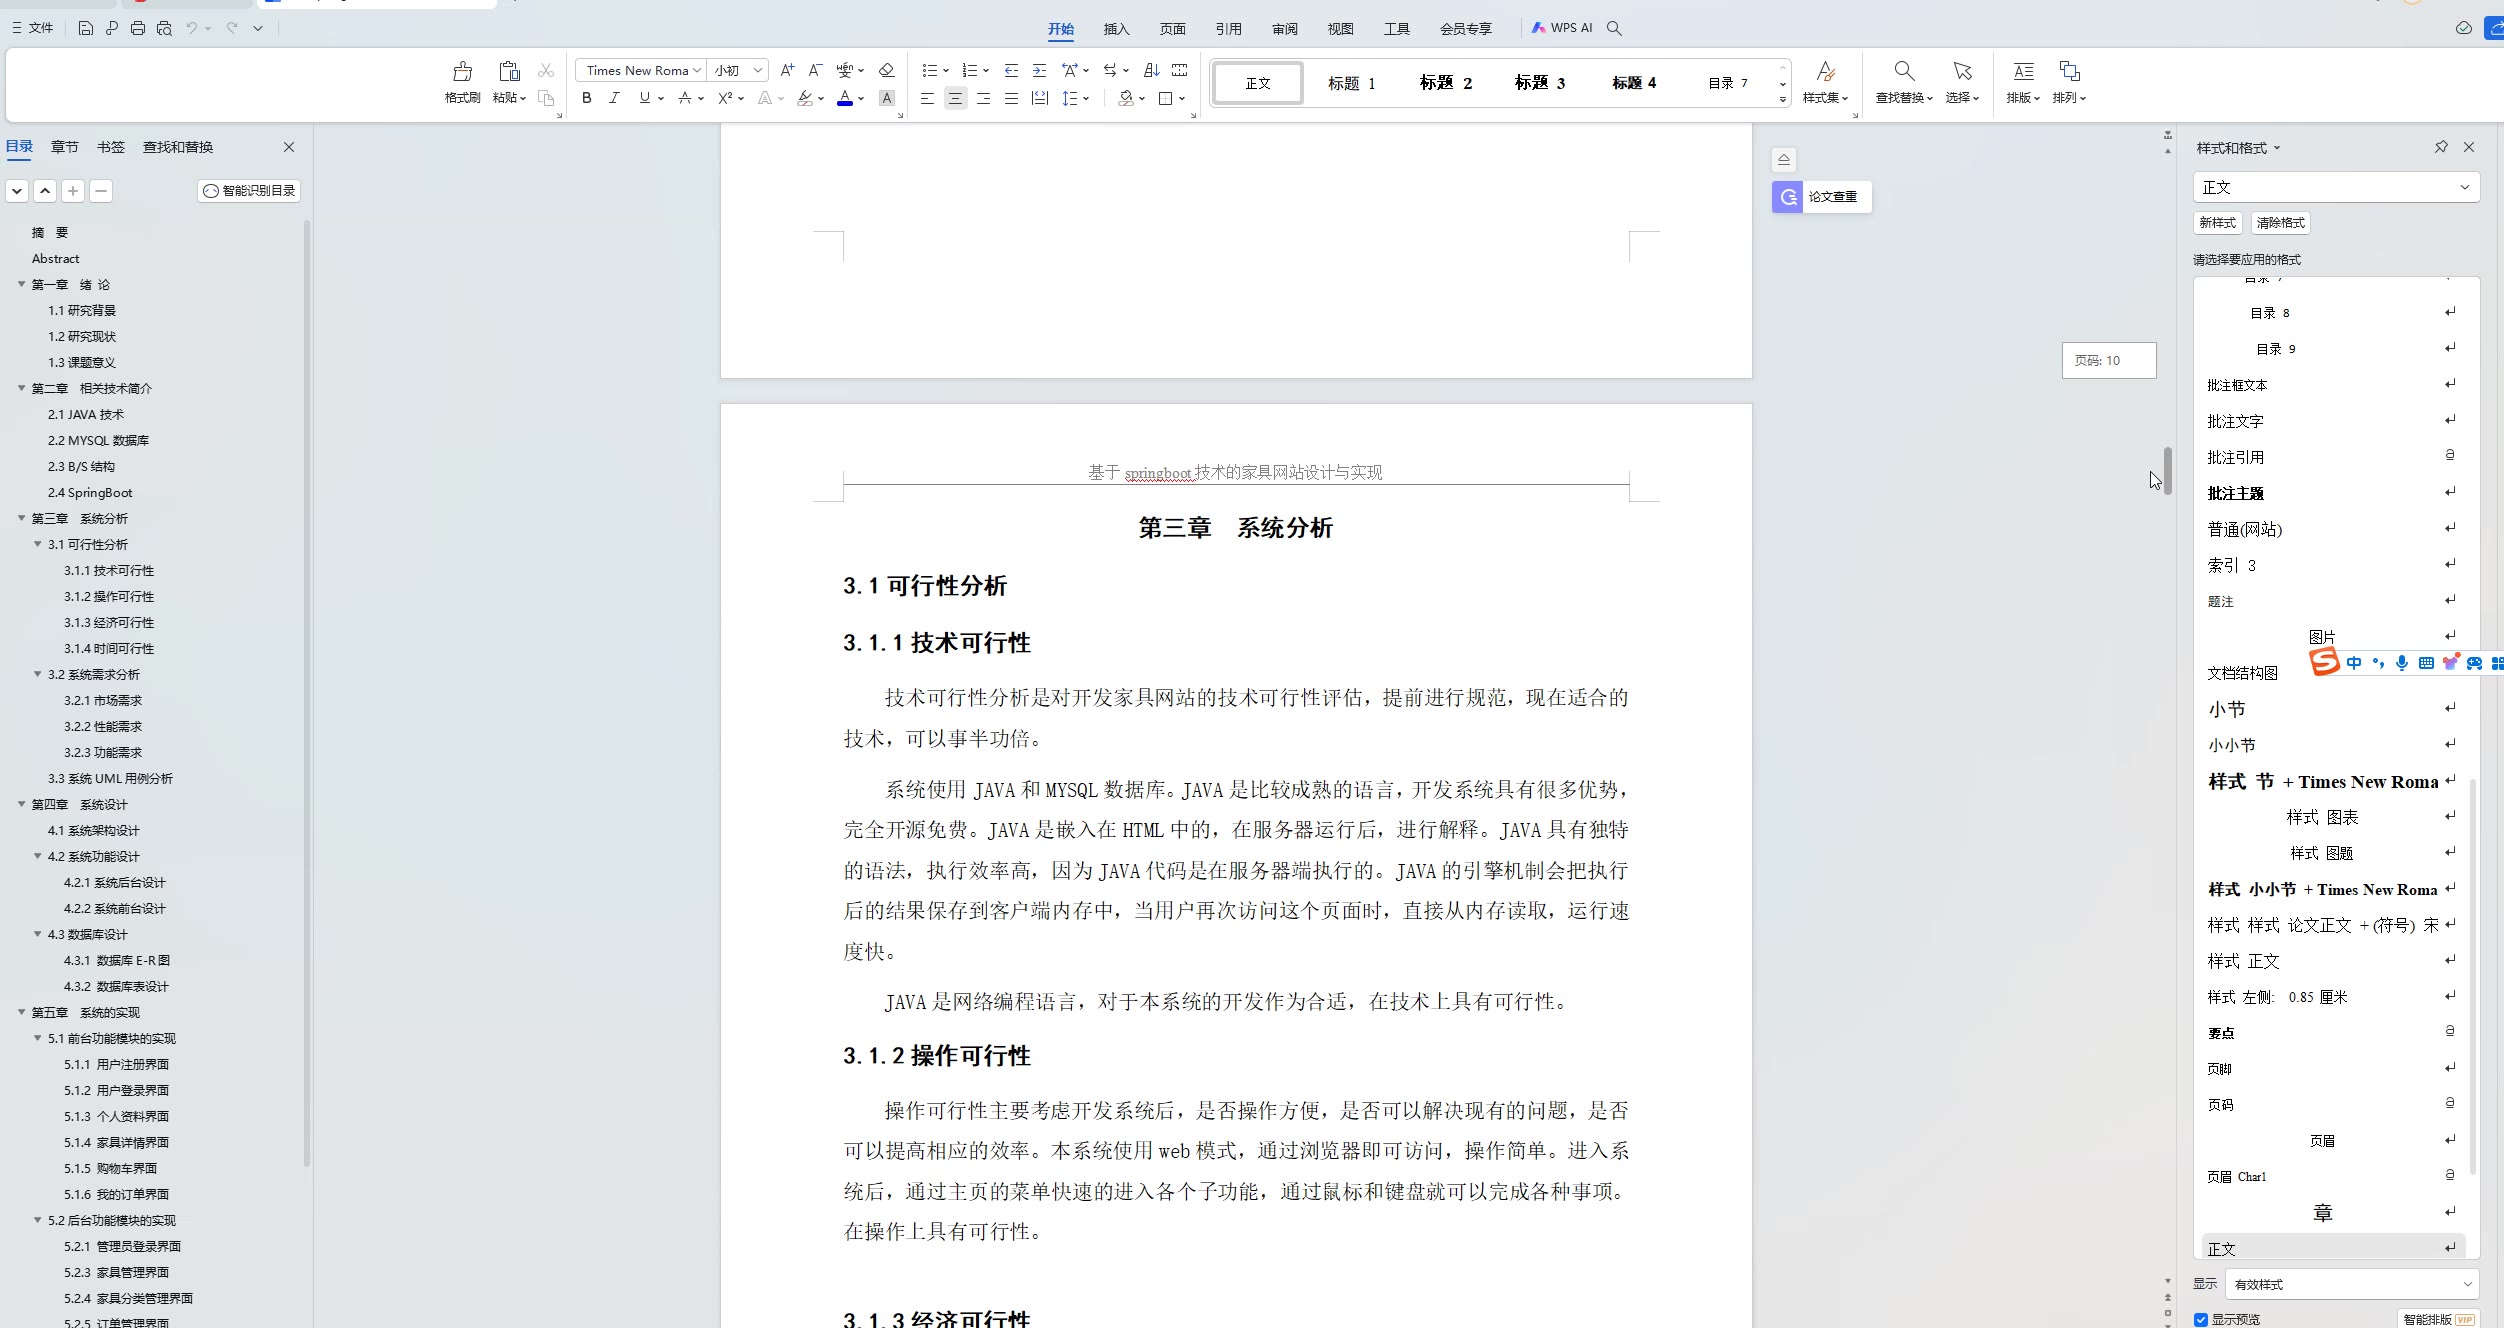Click the Format Painter brush icon
This screenshot has height=1328, width=2504.
pos(462,72)
